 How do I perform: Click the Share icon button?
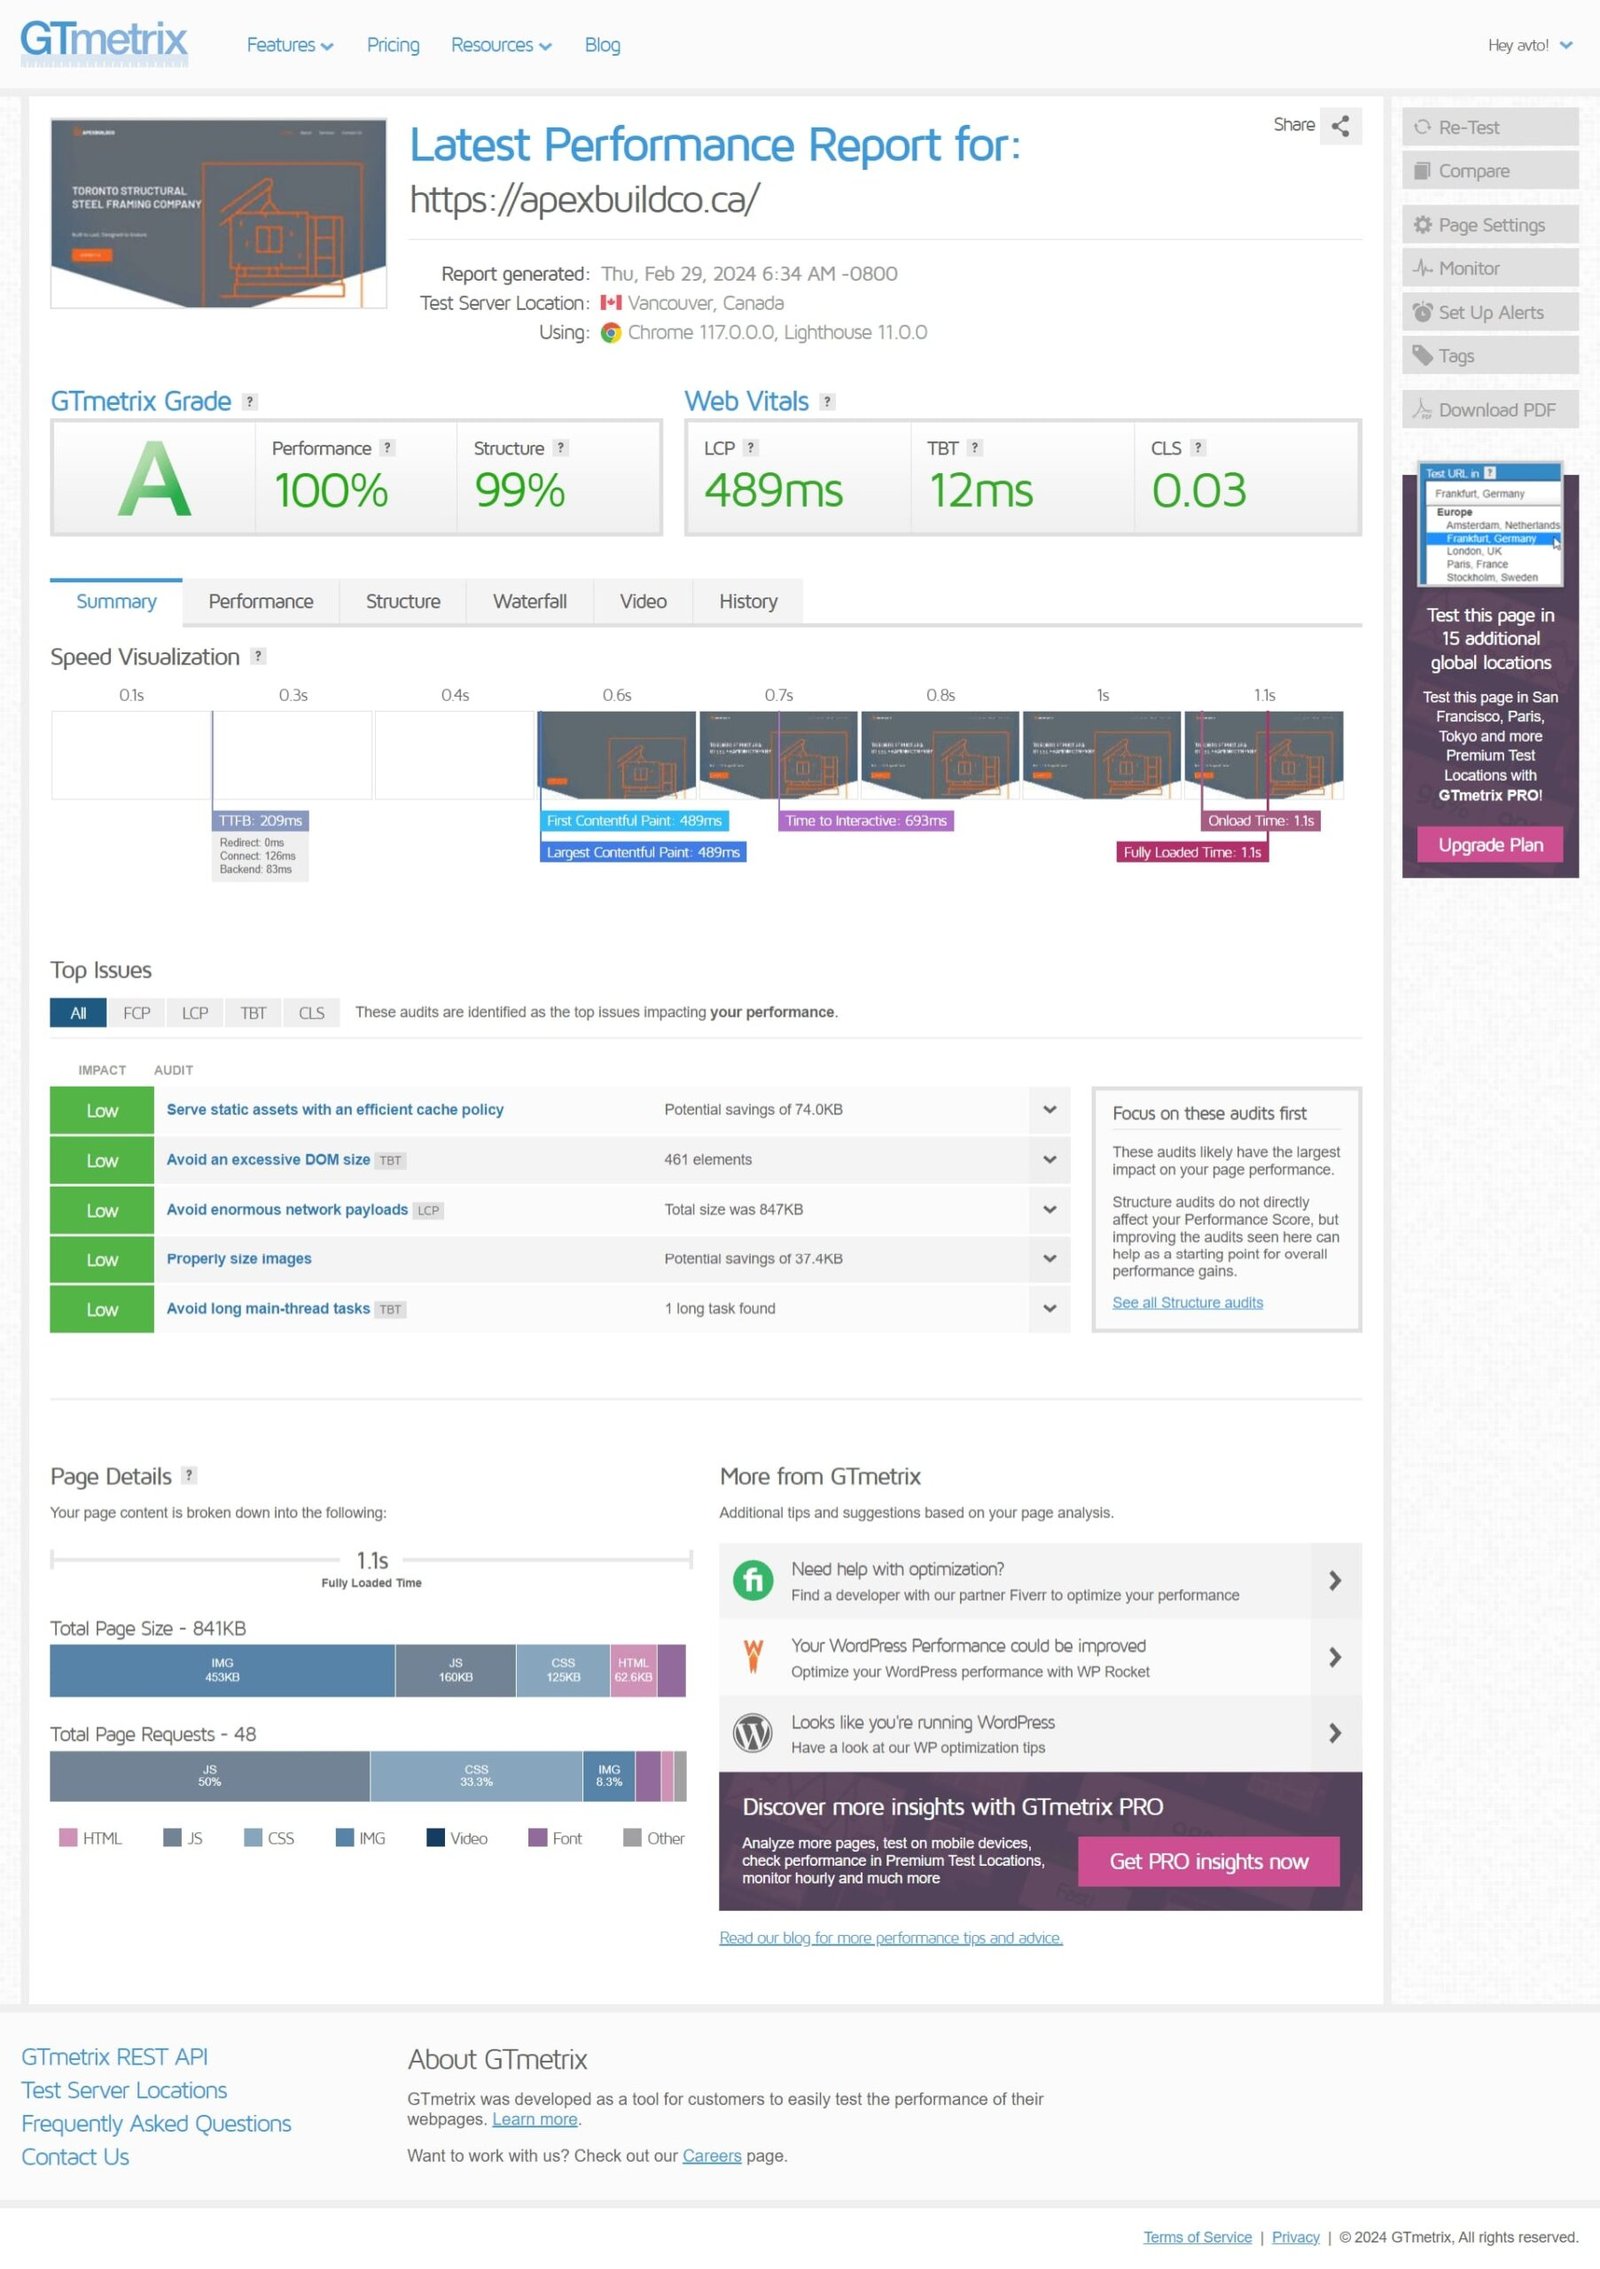tap(1340, 126)
